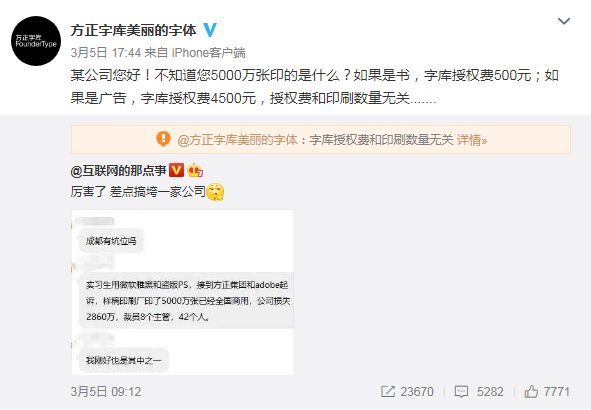Click the comment bubble icon
591x410 pixels.
click(x=461, y=392)
